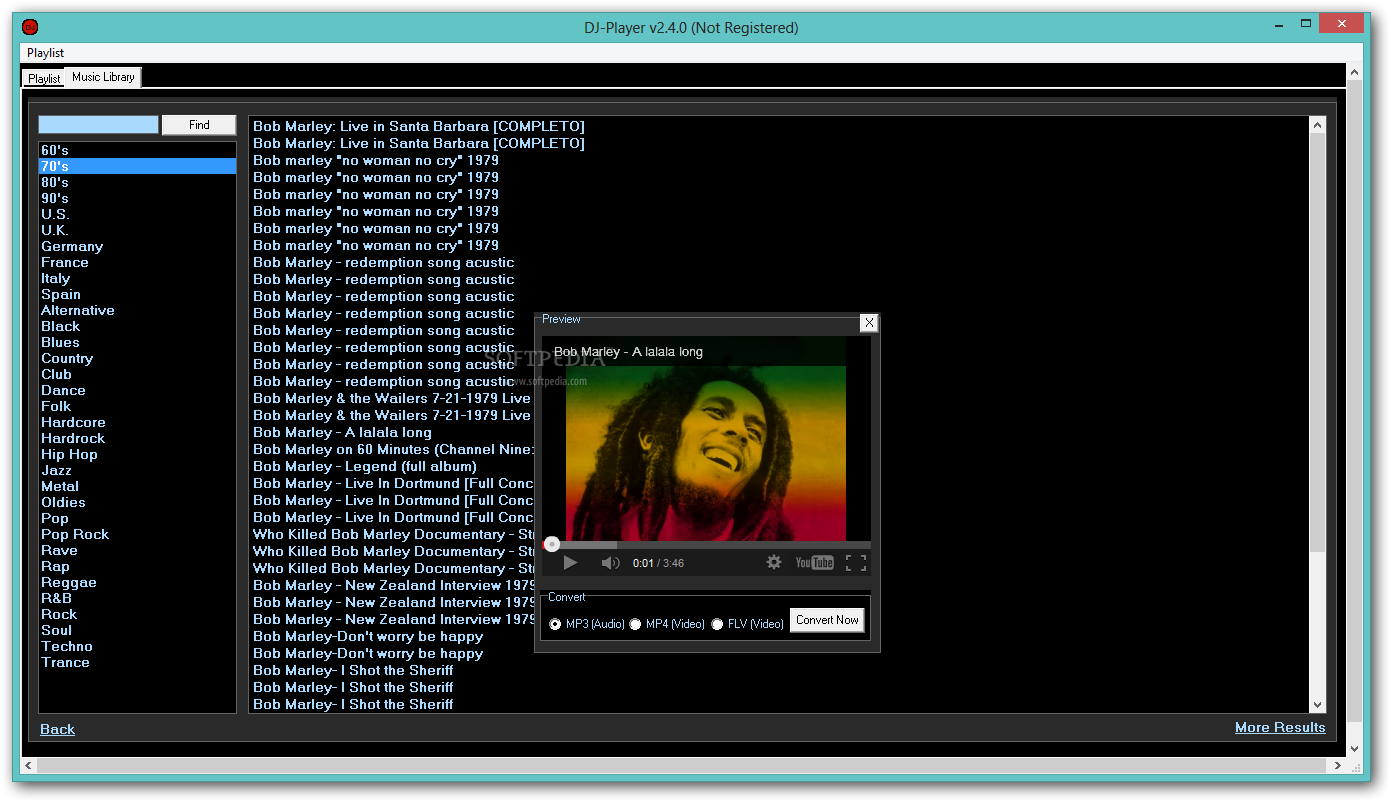Image resolution: width=1391 pixels, height=802 pixels.
Task: Follow the Back link
Action: [57, 729]
